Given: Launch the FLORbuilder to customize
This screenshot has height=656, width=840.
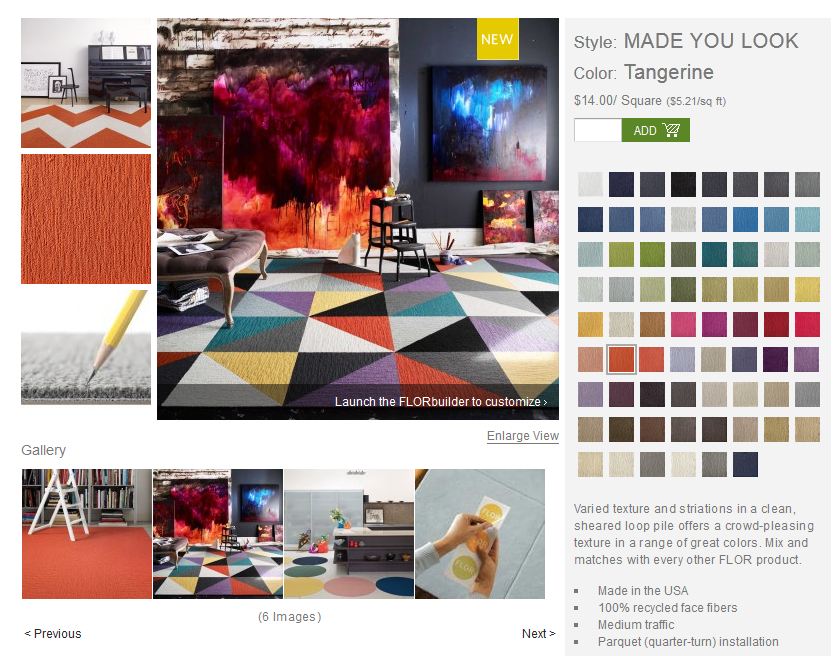Looking at the screenshot, I should tap(440, 402).
